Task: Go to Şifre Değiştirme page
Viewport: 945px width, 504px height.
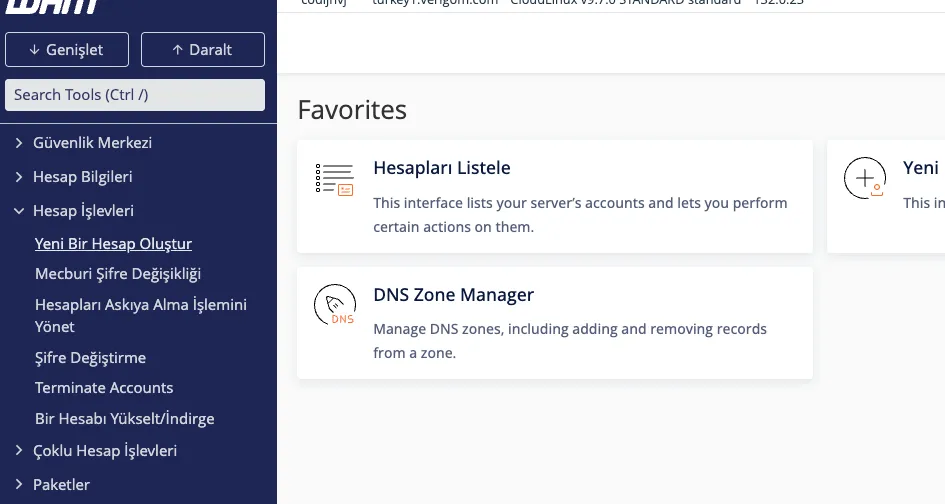Action: click(x=90, y=358)
